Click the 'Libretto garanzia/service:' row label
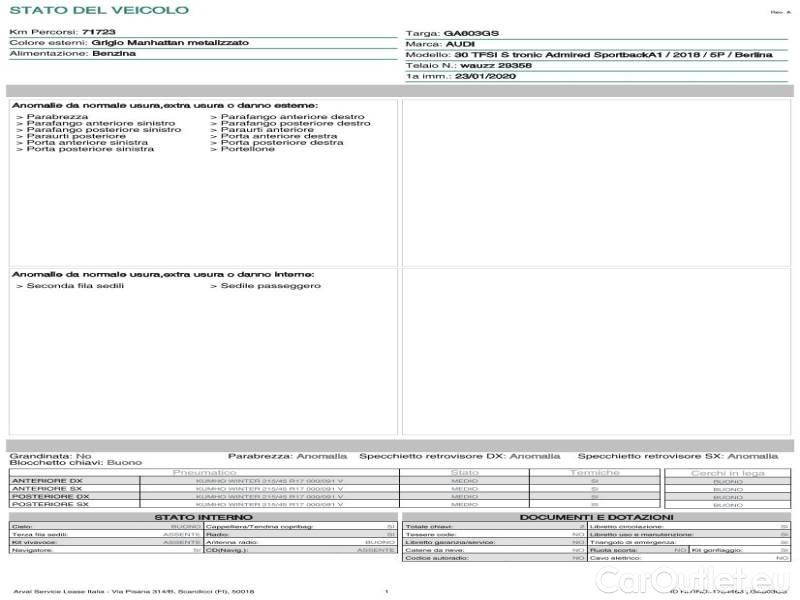This screenshot has width=800, height=600. click(450, 542)
